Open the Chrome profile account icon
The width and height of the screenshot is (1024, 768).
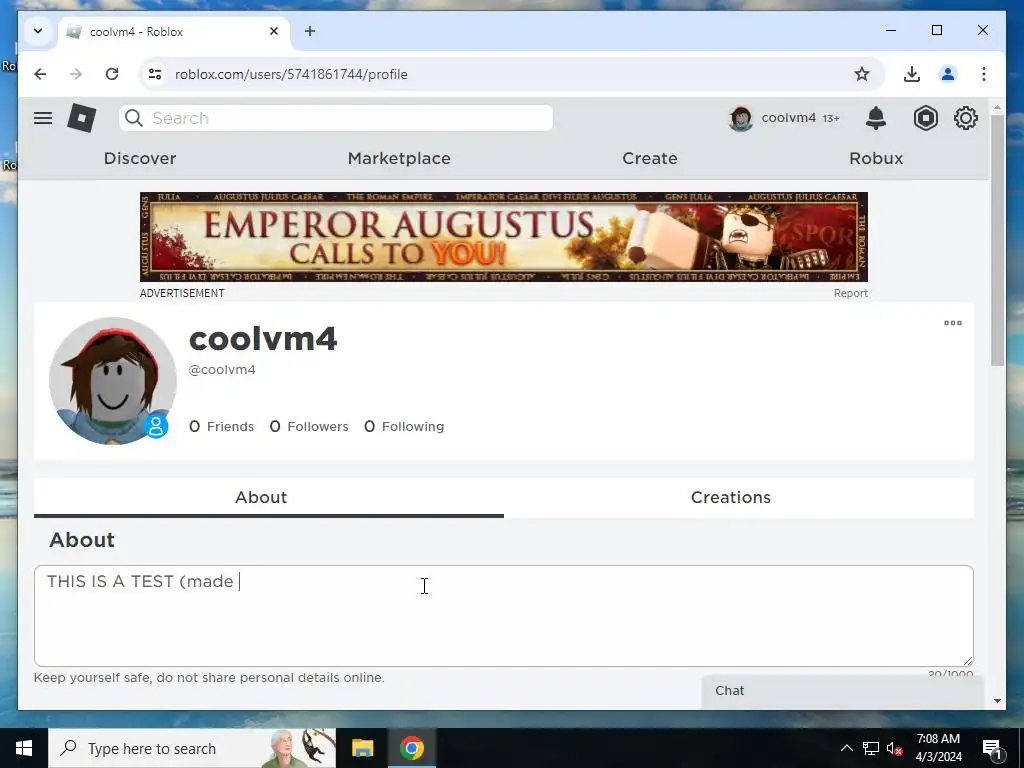[x=948, y=74]
